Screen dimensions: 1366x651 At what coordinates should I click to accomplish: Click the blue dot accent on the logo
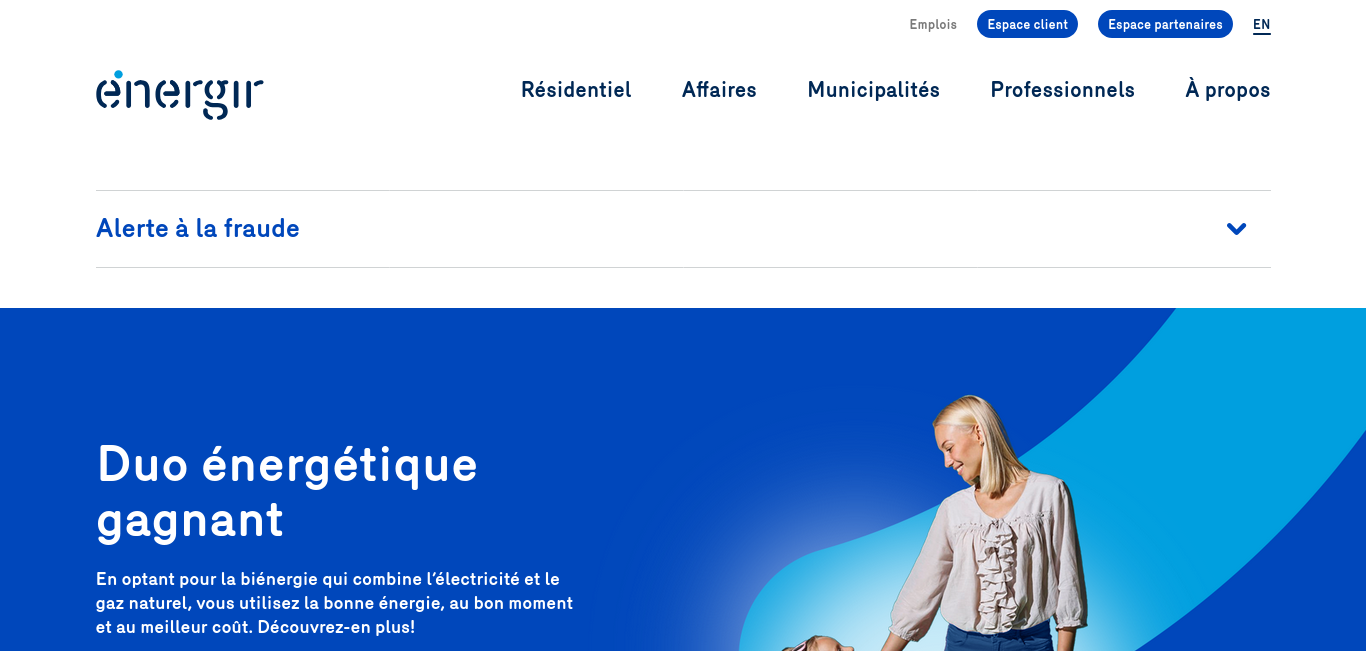click(x=118, y=74)
